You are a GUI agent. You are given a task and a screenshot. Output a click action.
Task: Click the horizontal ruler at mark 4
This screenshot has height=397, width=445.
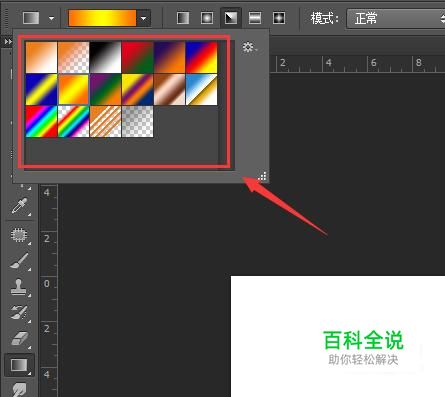tap(329, 63)
